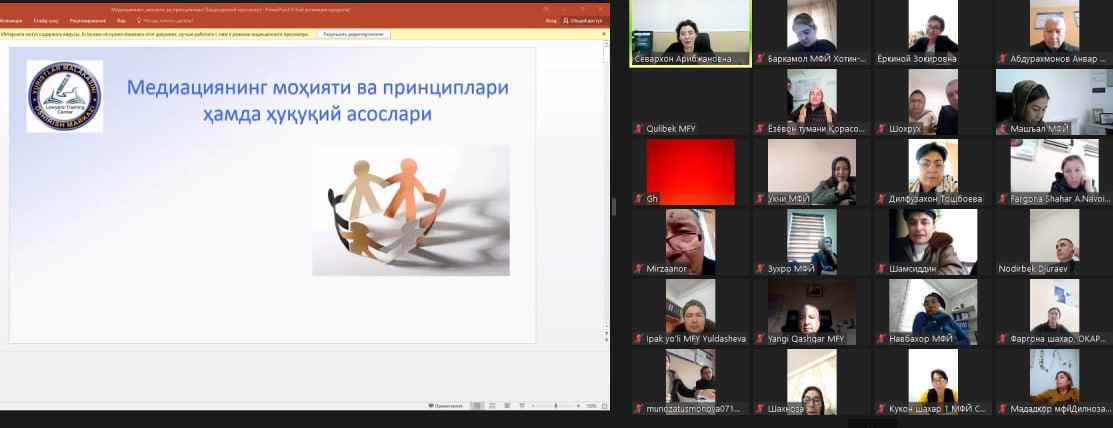Viewport: 1113px width, 428px height.
Task: Close the protected view warning bar
Action: (x=604, y=33)
